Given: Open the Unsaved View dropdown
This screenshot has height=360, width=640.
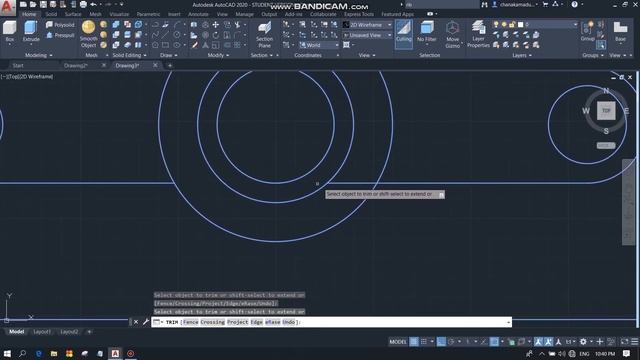Looking at the screenshot, I should [x=367, y=35].
